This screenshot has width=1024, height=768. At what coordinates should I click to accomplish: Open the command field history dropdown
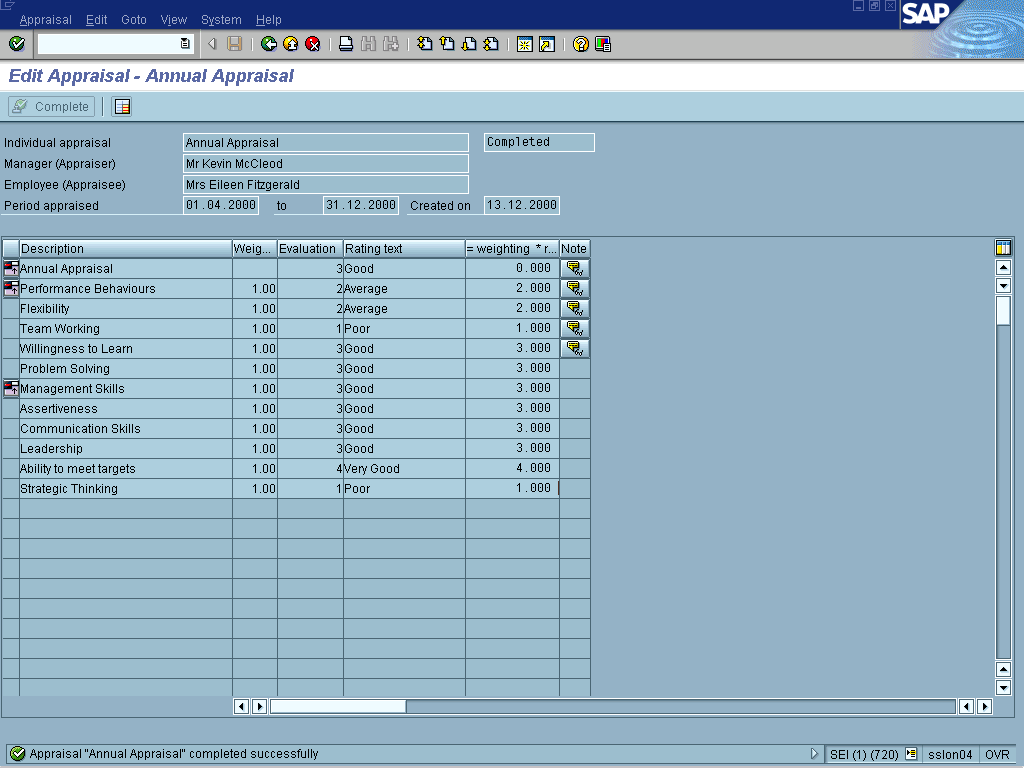(185, 44)
